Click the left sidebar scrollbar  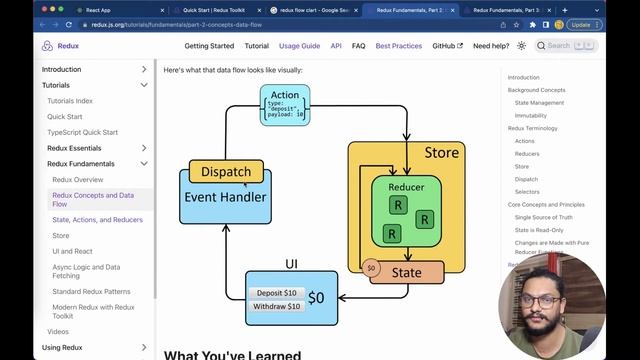(x=155, y=179)
